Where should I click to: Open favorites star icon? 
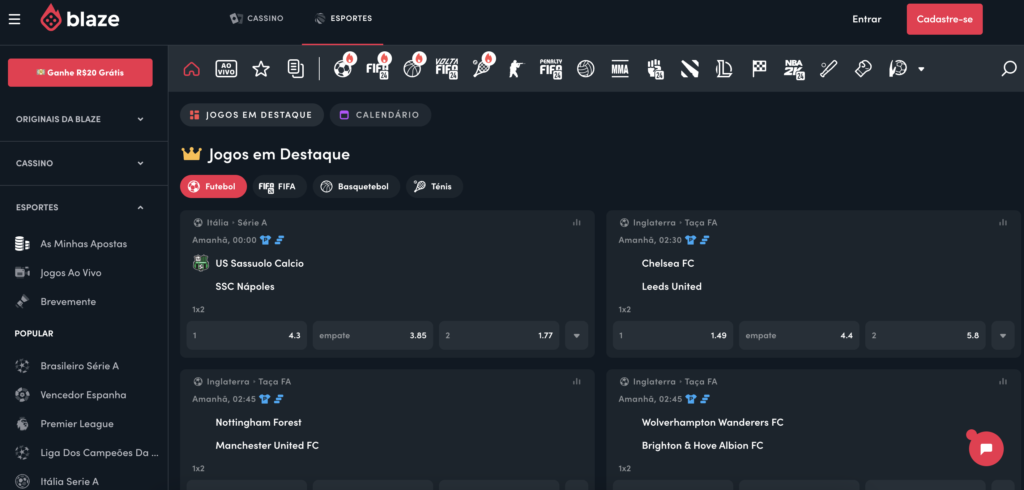point(261,69)
